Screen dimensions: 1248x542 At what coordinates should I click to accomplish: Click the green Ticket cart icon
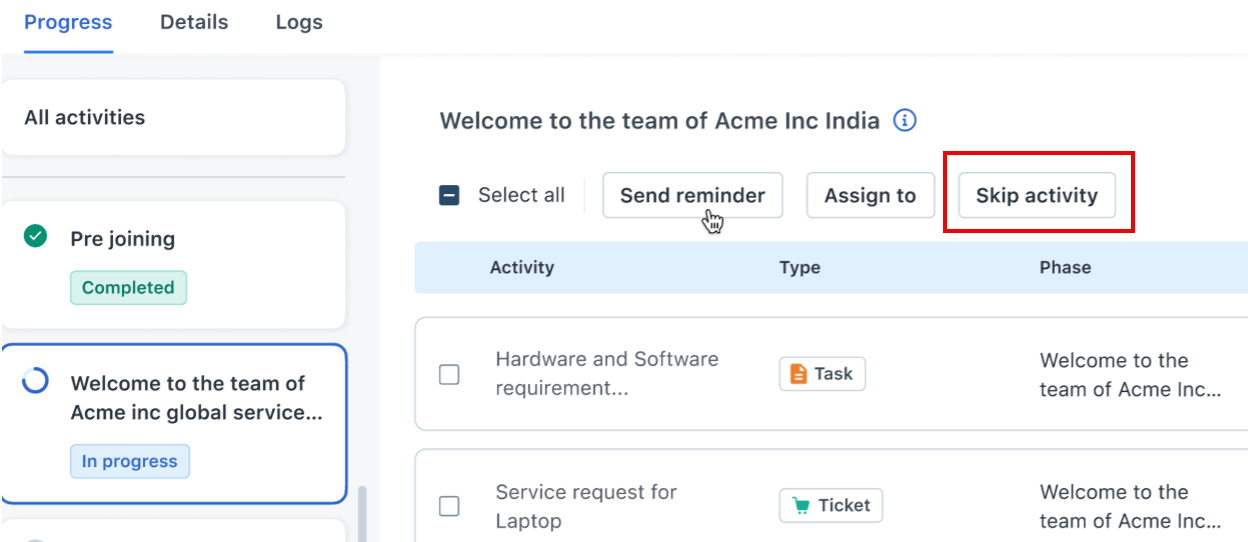pyautogui.click(x=801, y=506)
